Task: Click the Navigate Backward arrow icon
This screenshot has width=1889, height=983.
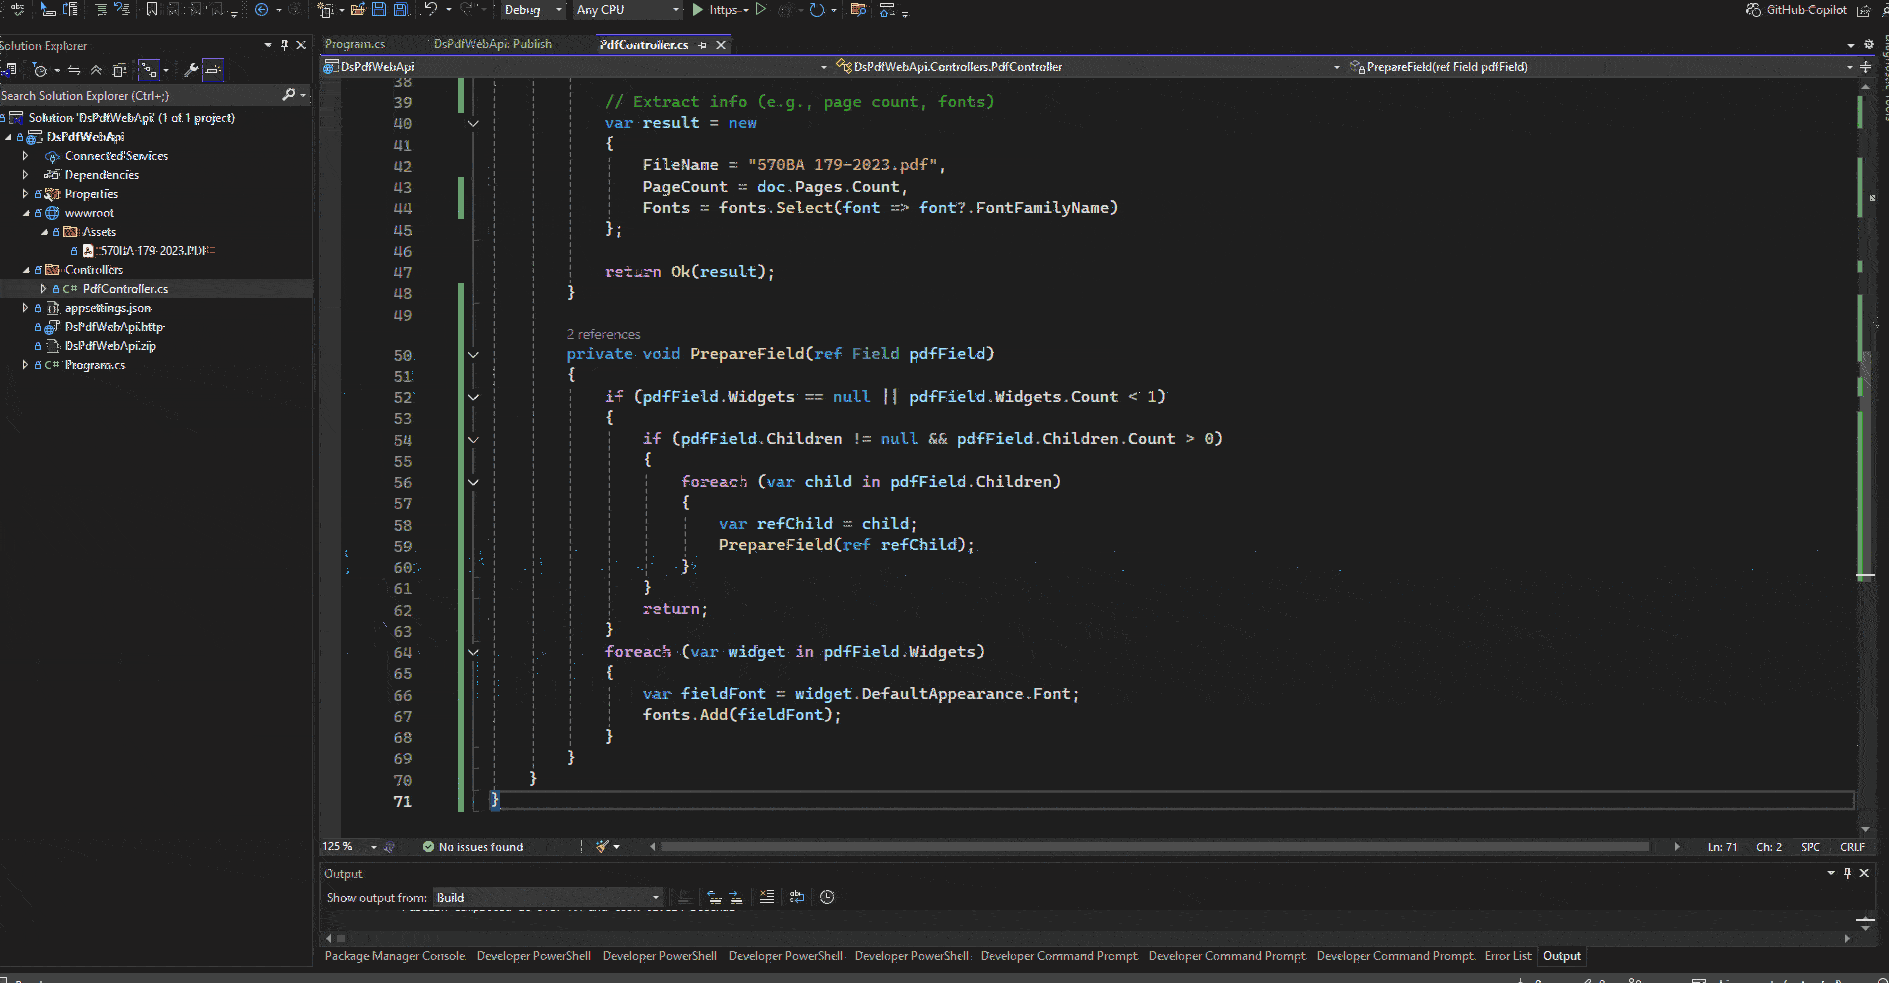Action: (262, 10)
